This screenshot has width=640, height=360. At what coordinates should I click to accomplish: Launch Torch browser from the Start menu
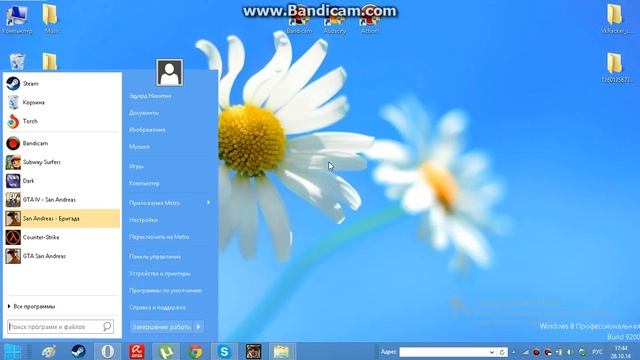tap(62, 121)
